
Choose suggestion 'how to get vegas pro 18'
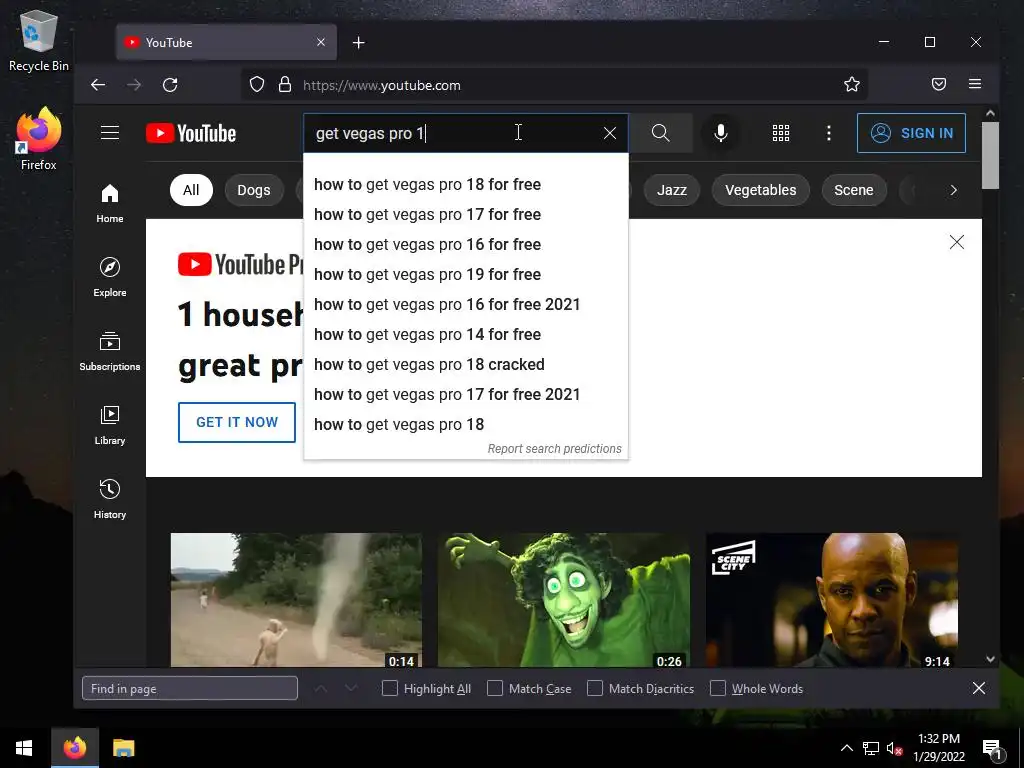(x=466, y=424)
